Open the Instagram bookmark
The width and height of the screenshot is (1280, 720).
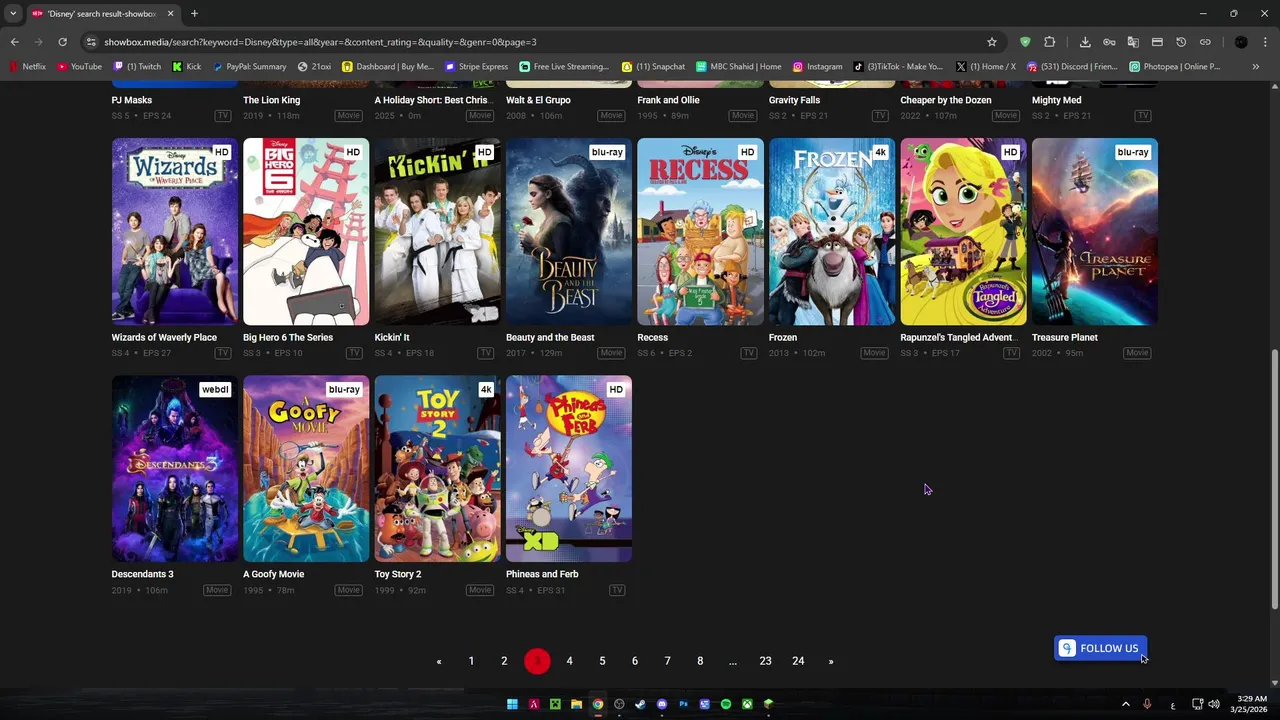(x=817, y=67)
